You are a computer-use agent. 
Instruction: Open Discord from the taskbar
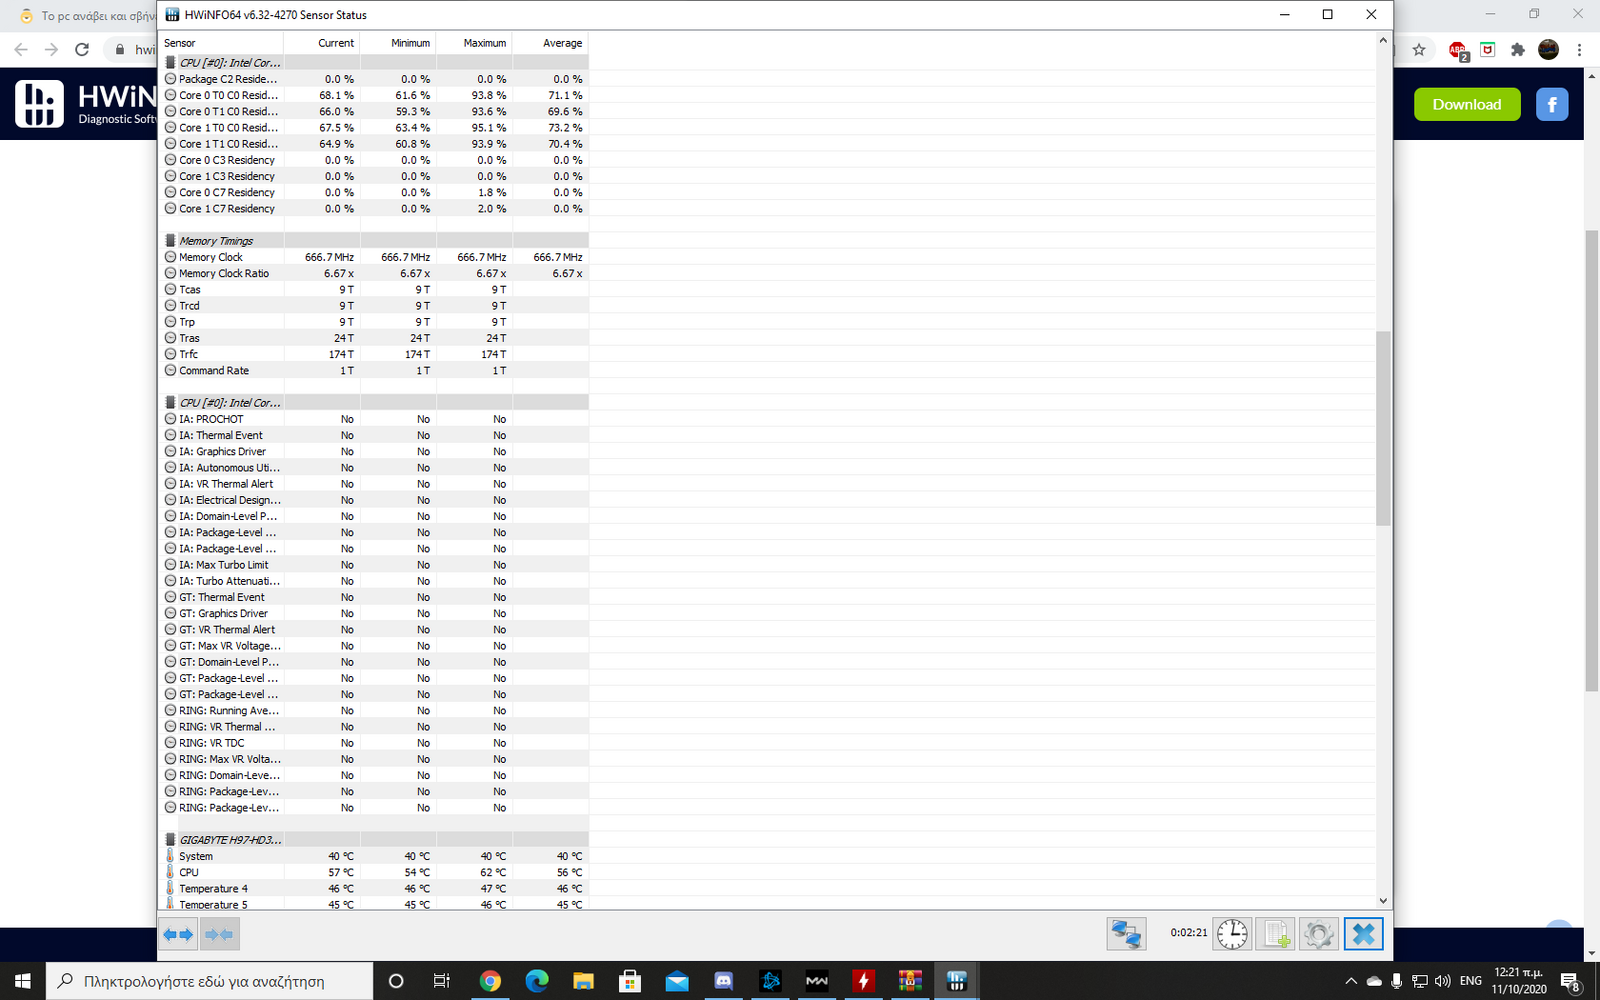pyautogui.click(x=724, y=981)
